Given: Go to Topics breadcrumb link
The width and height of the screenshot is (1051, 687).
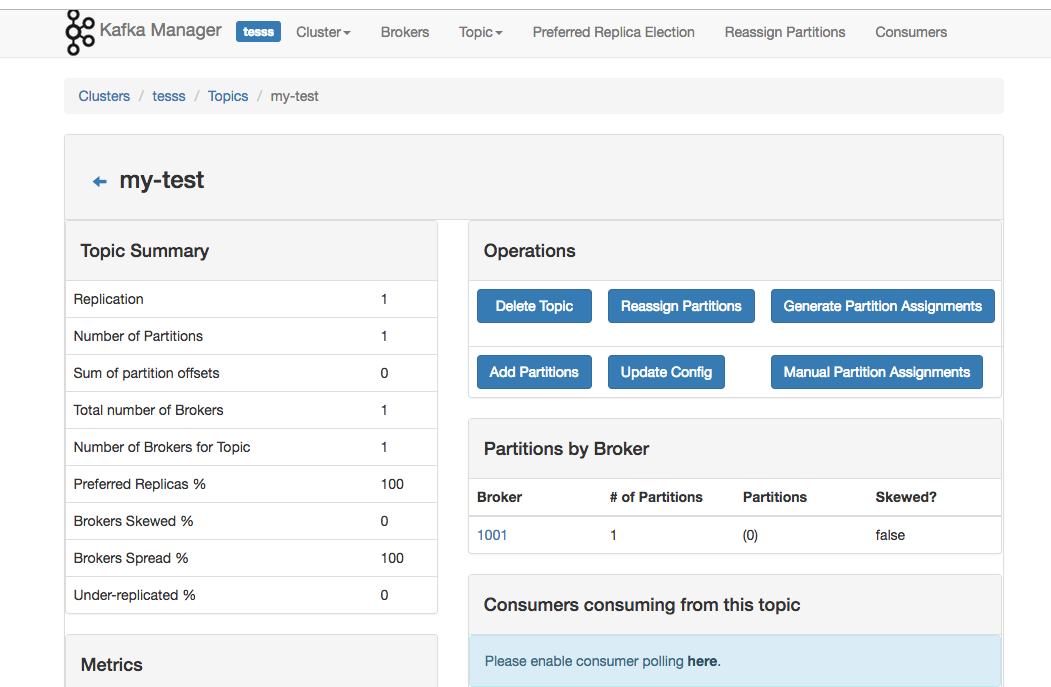Looking at the screenshot, I should click(x=228, y=96).
